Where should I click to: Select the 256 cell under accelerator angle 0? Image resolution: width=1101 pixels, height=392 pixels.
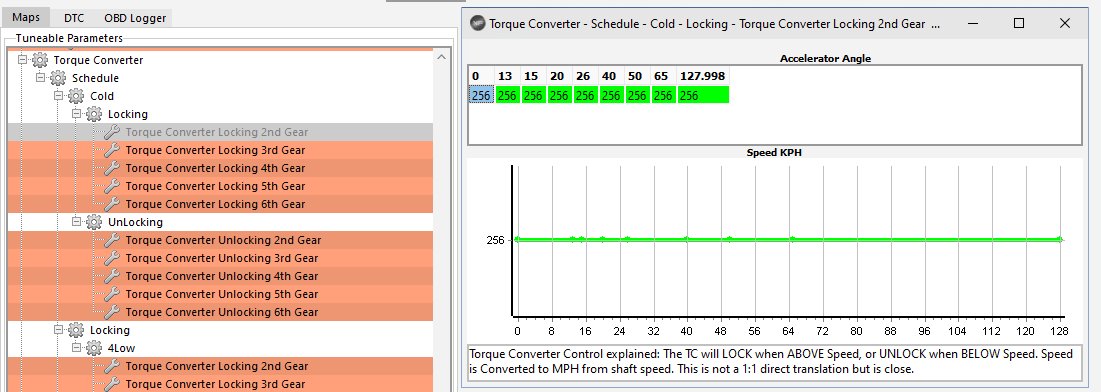pos(481,95)
